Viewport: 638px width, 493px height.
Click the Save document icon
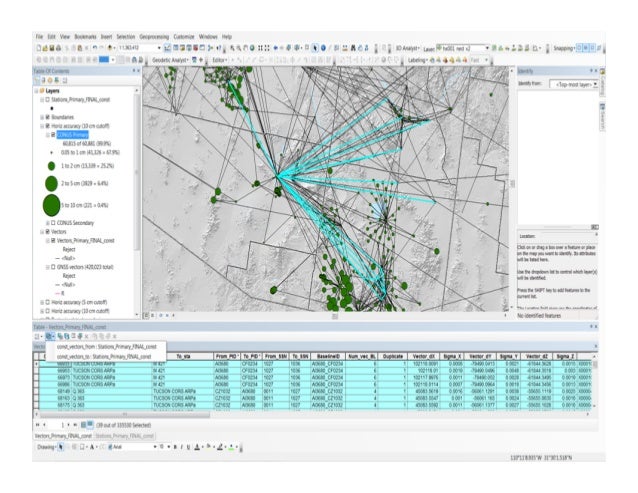click(52, 48)
